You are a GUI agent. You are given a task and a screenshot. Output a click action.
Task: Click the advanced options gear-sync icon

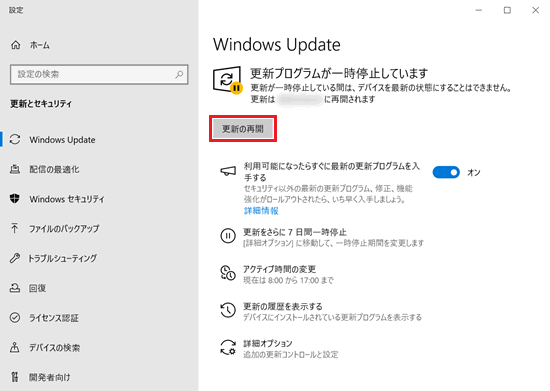pyautogui.click(x=228, y=347)
